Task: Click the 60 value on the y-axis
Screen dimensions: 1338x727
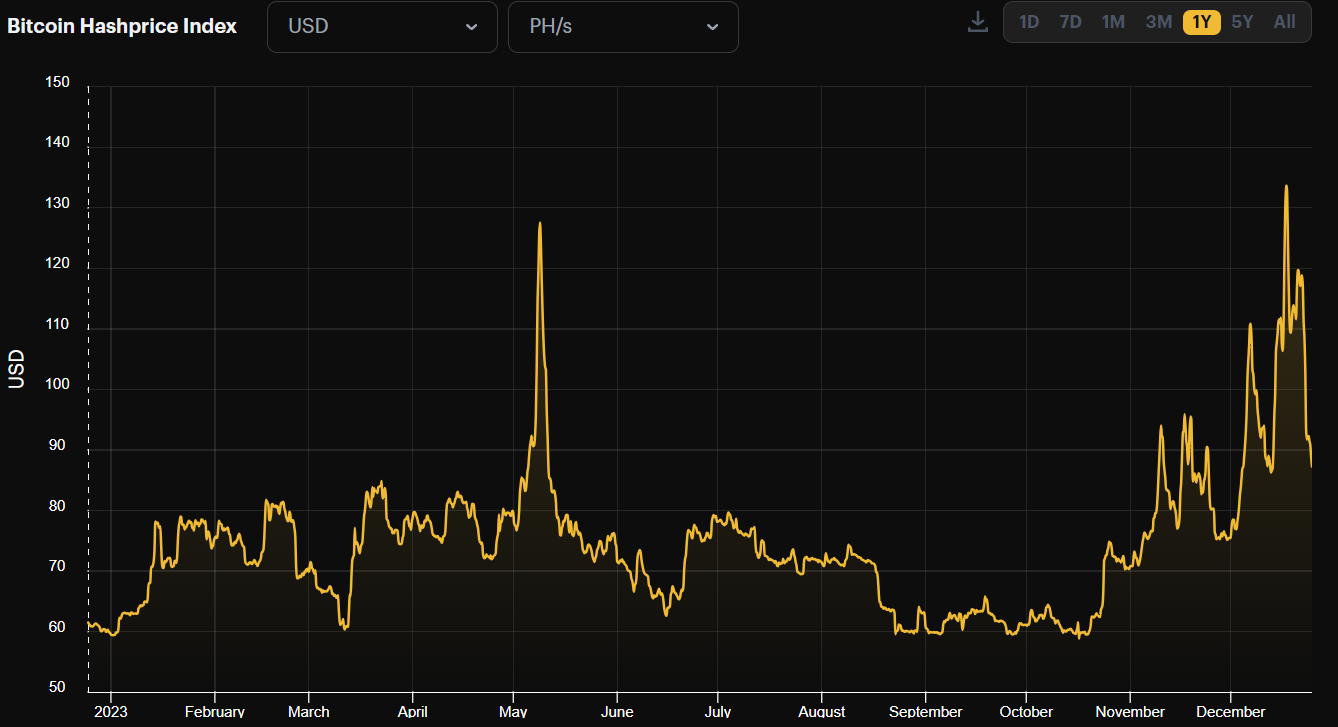Action: pos(58,627)
